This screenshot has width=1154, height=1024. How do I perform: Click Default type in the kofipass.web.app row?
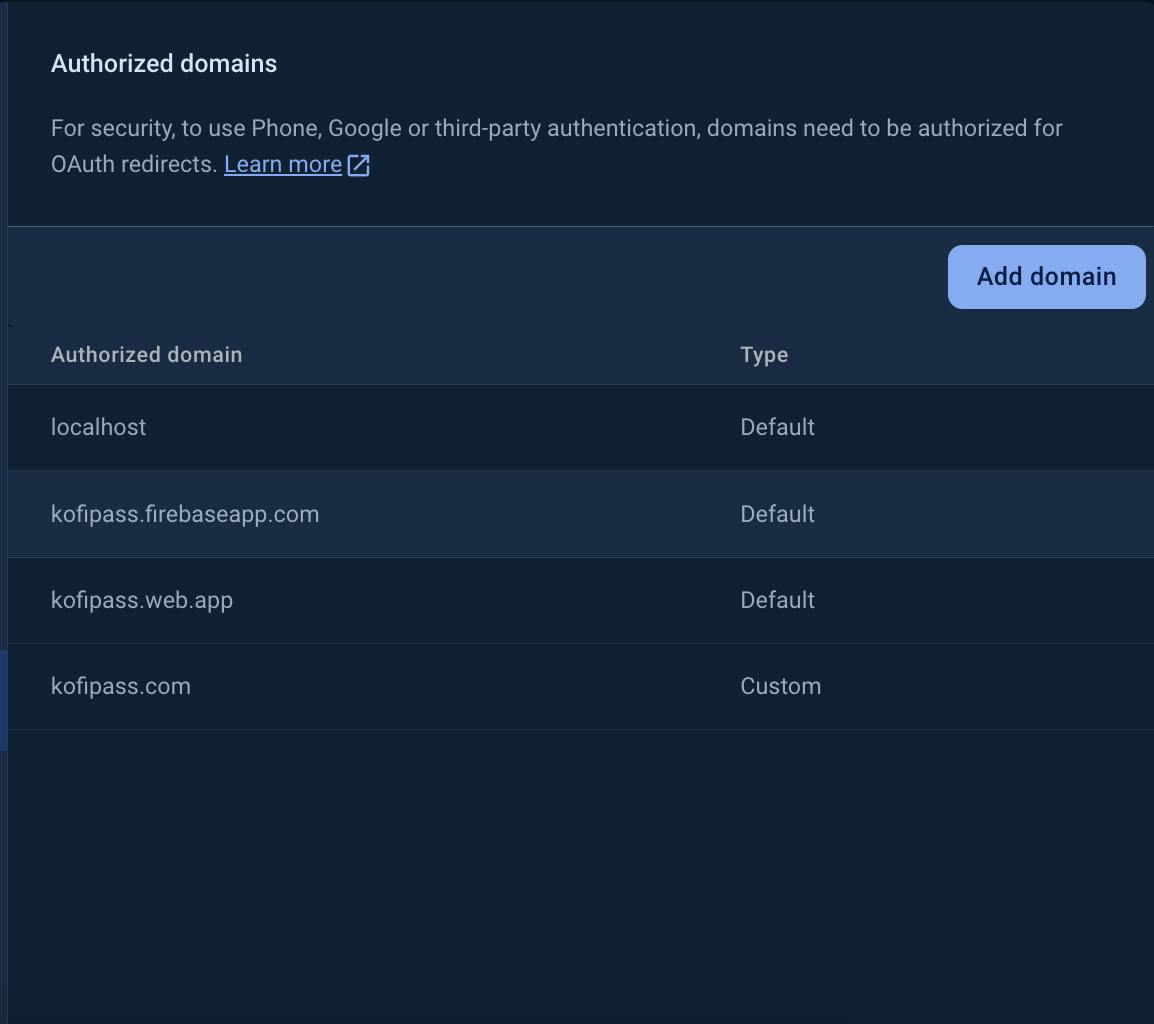pos(777,600)
